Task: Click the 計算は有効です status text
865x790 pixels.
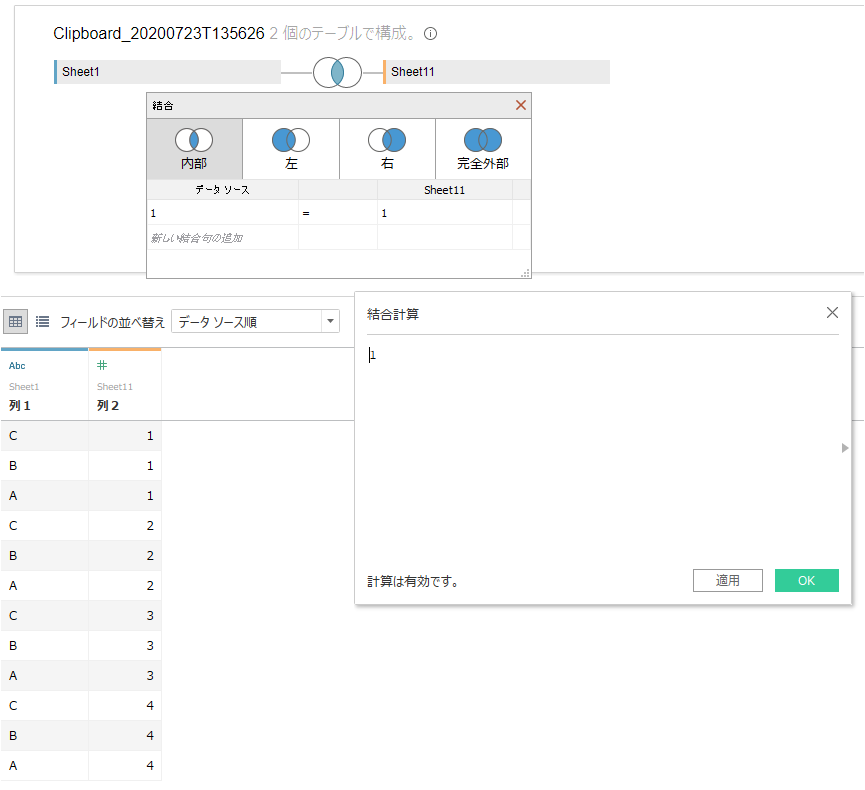Action: (413, 581)
